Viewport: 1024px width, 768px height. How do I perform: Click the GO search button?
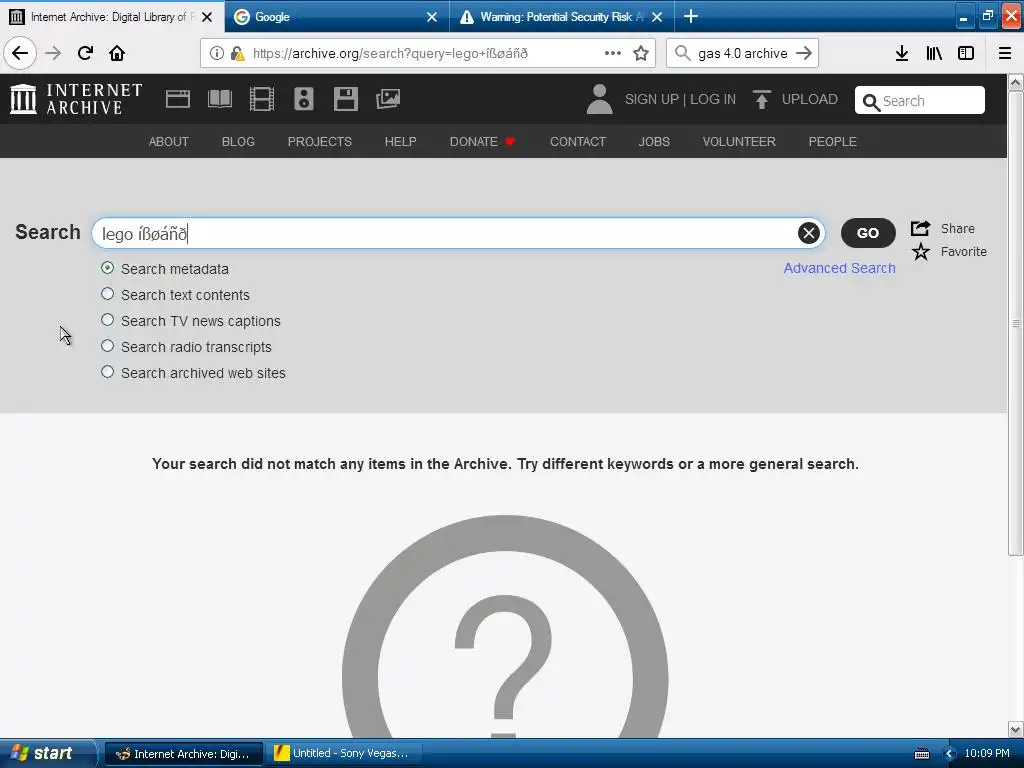(868, 233)
